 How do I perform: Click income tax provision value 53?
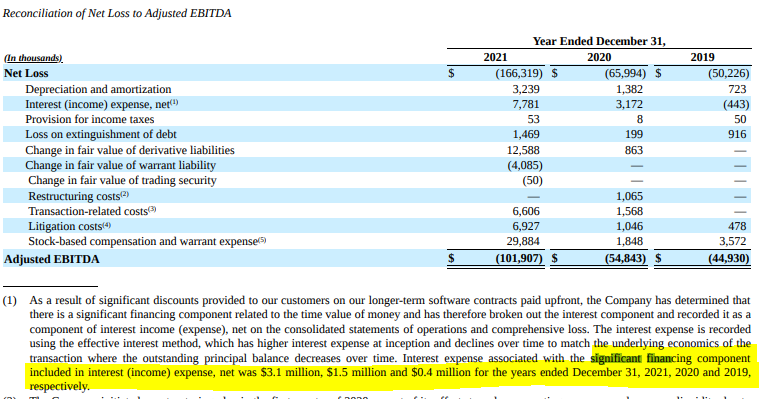pyautogui.click(x=534, y=120)
